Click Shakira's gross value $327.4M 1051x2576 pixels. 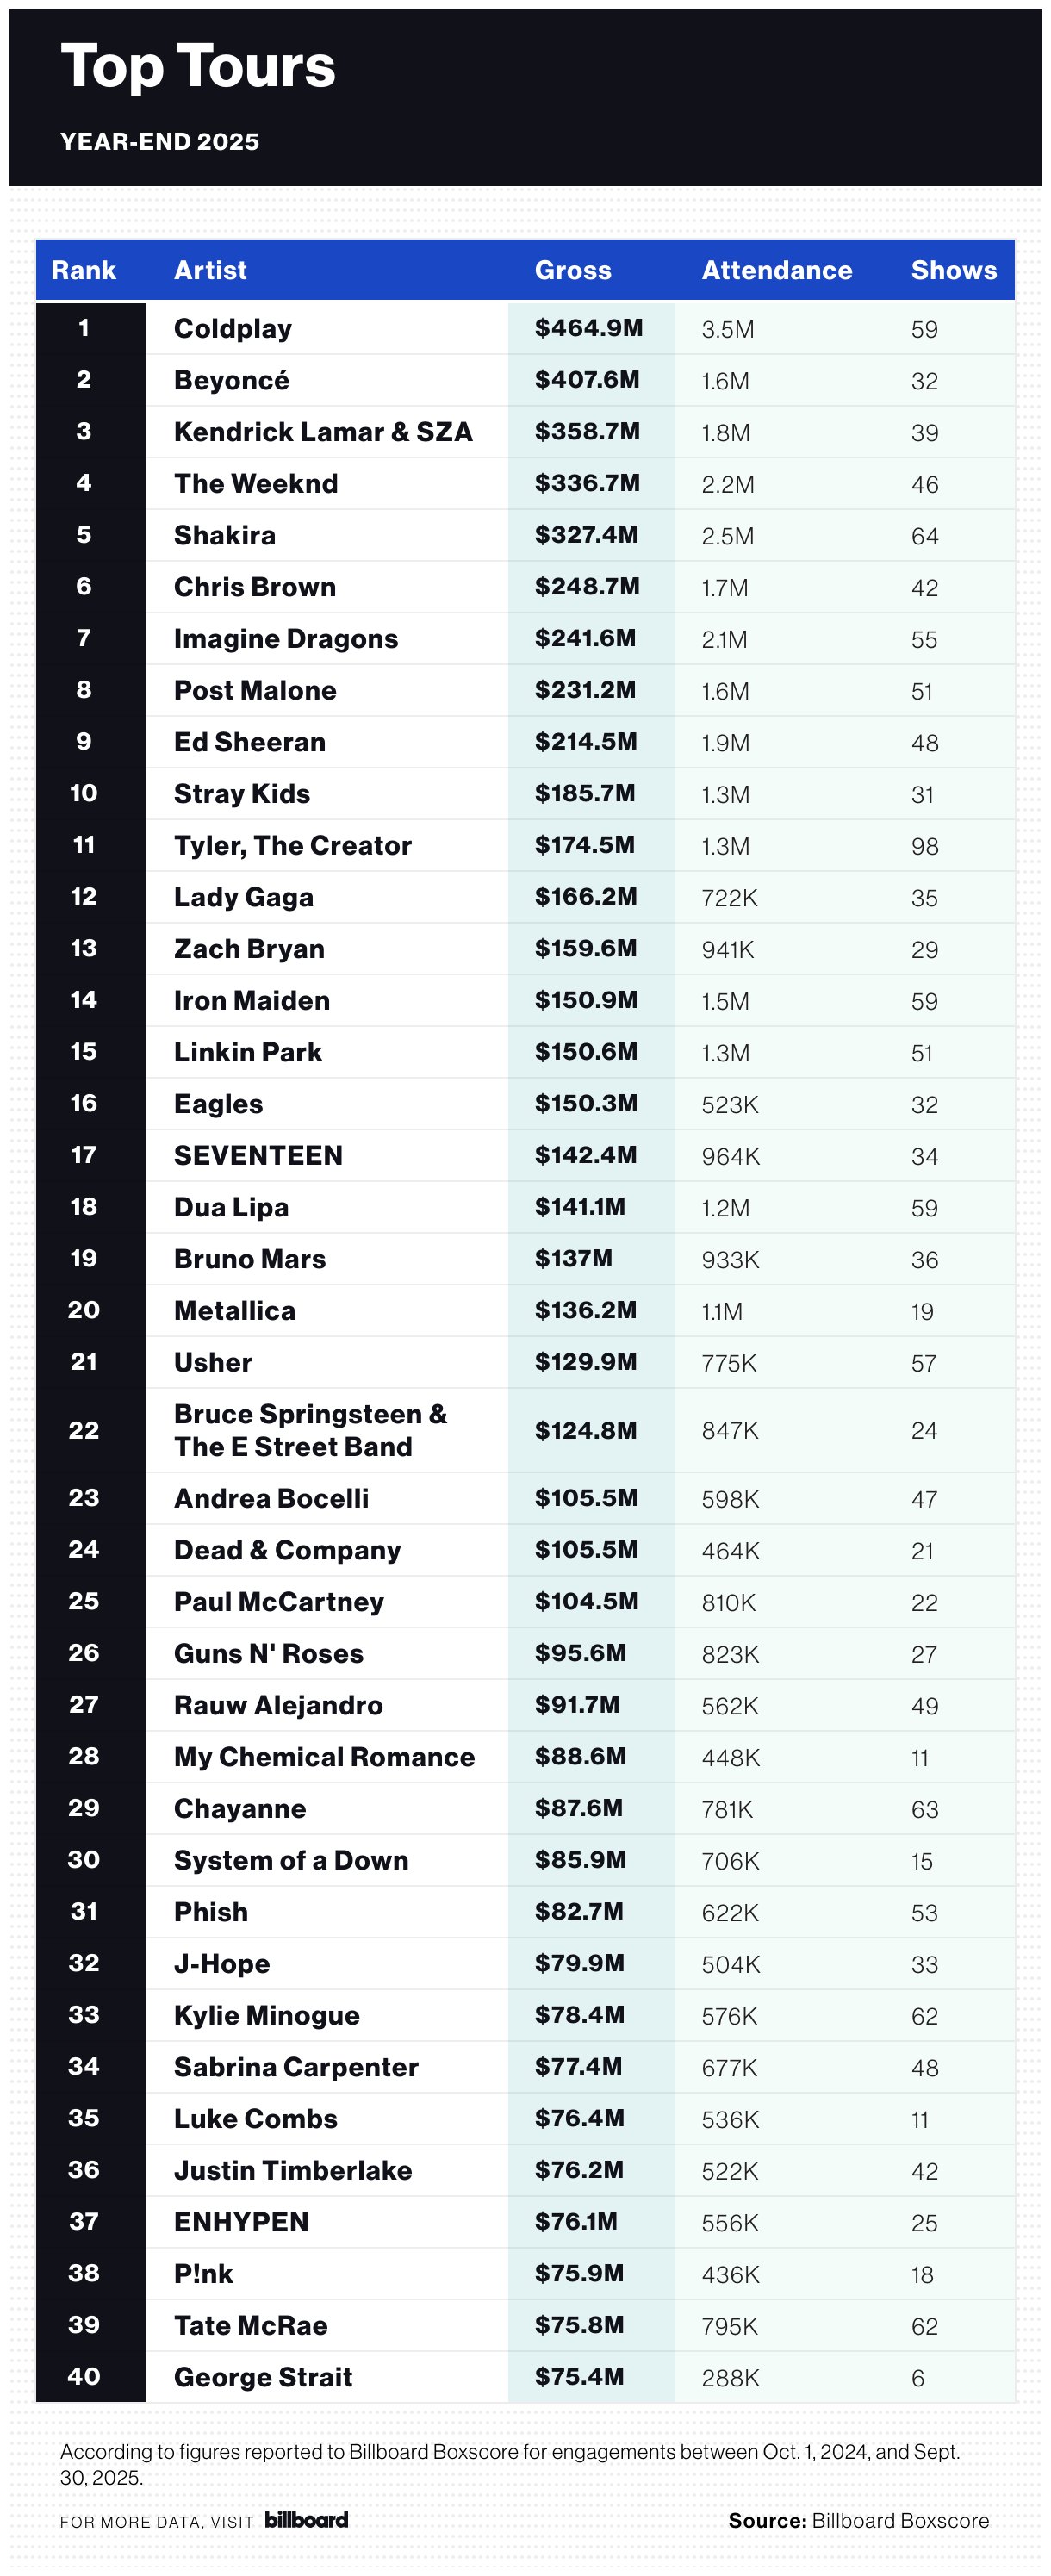(586, 535)
